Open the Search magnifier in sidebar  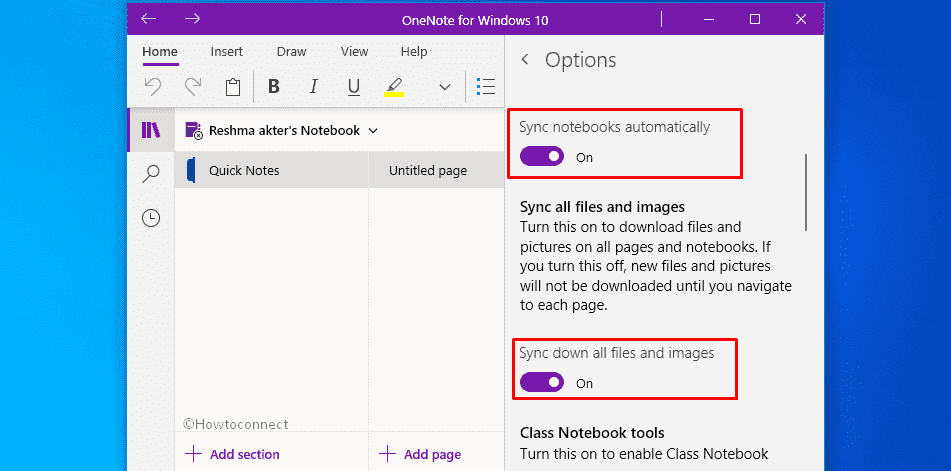[x=150, y=173]
